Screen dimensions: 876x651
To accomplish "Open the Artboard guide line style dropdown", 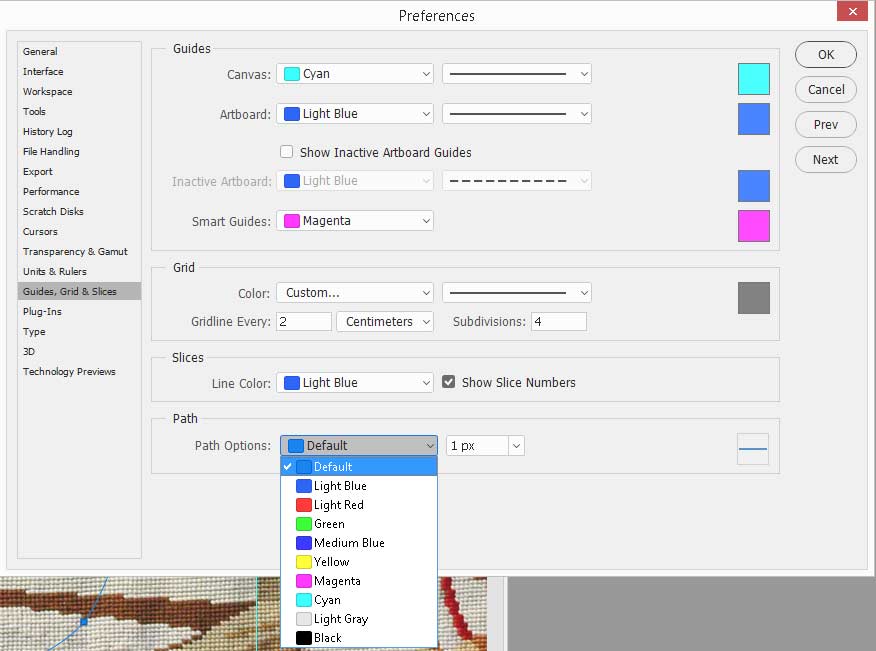I will click(x=517, y=114).
